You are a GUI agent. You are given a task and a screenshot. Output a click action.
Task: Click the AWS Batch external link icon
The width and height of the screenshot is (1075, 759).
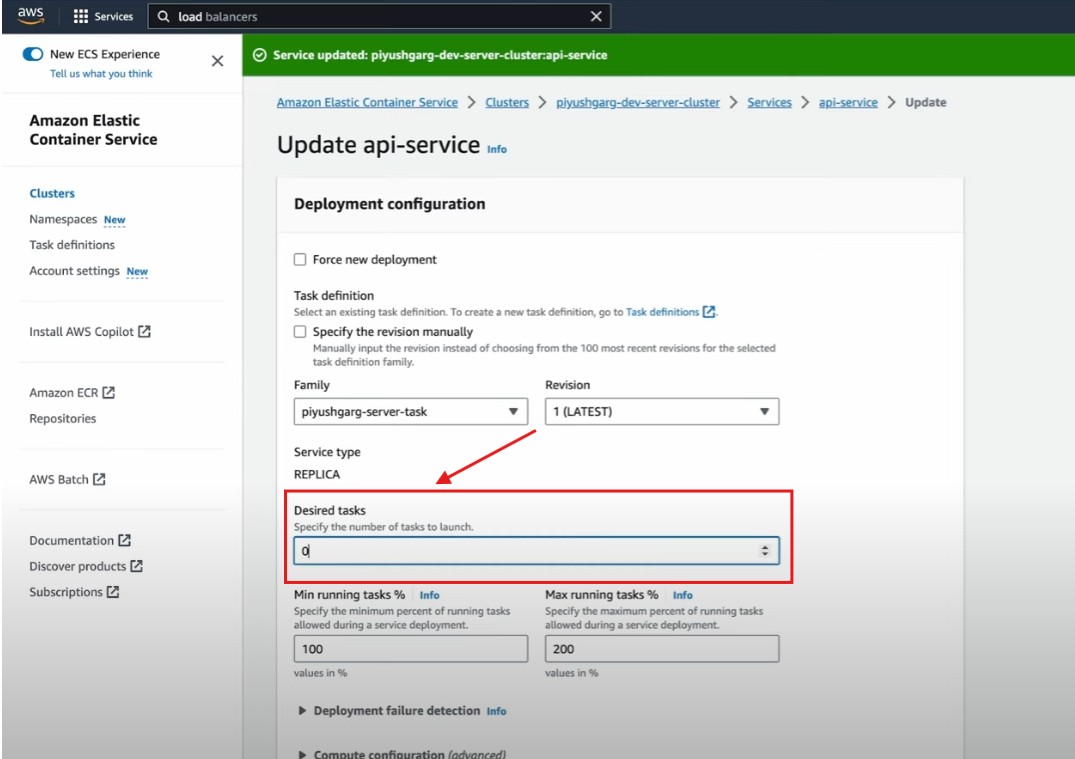click(99, 479)
